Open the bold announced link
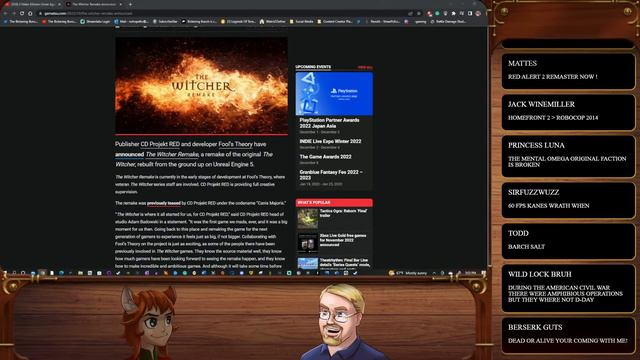 (129, 154)
